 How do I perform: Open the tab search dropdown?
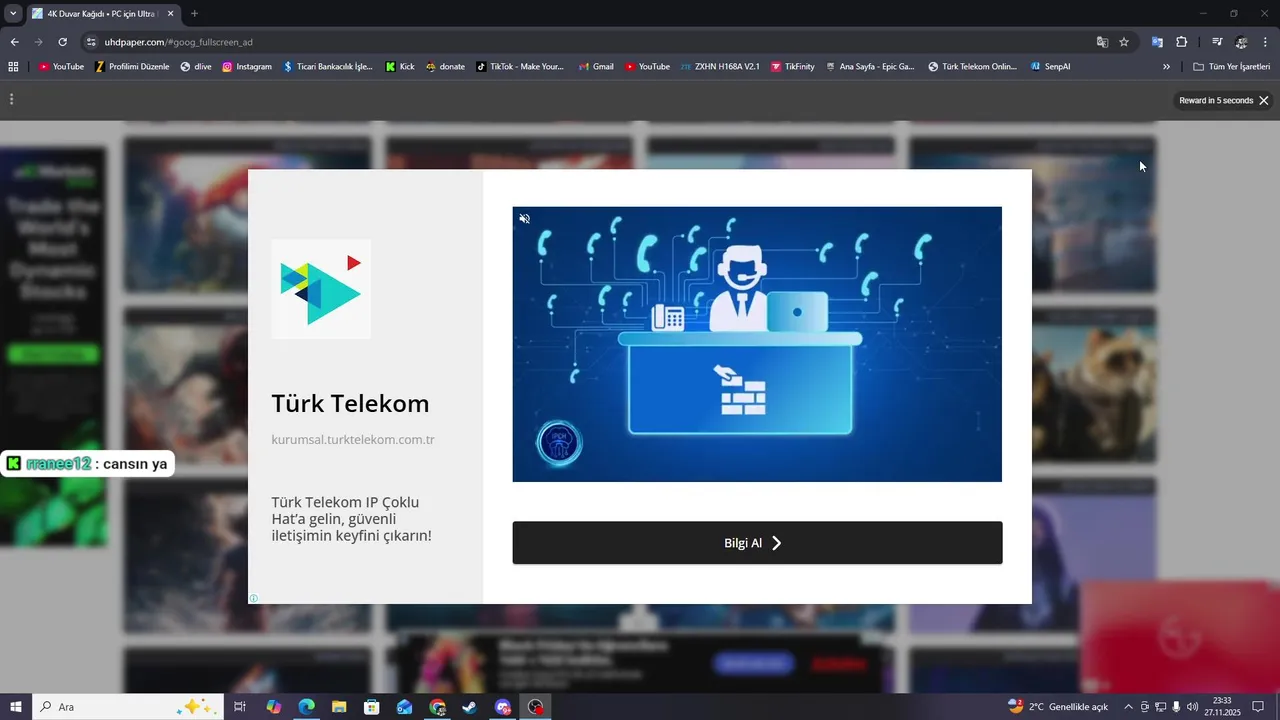pos(13,14)
